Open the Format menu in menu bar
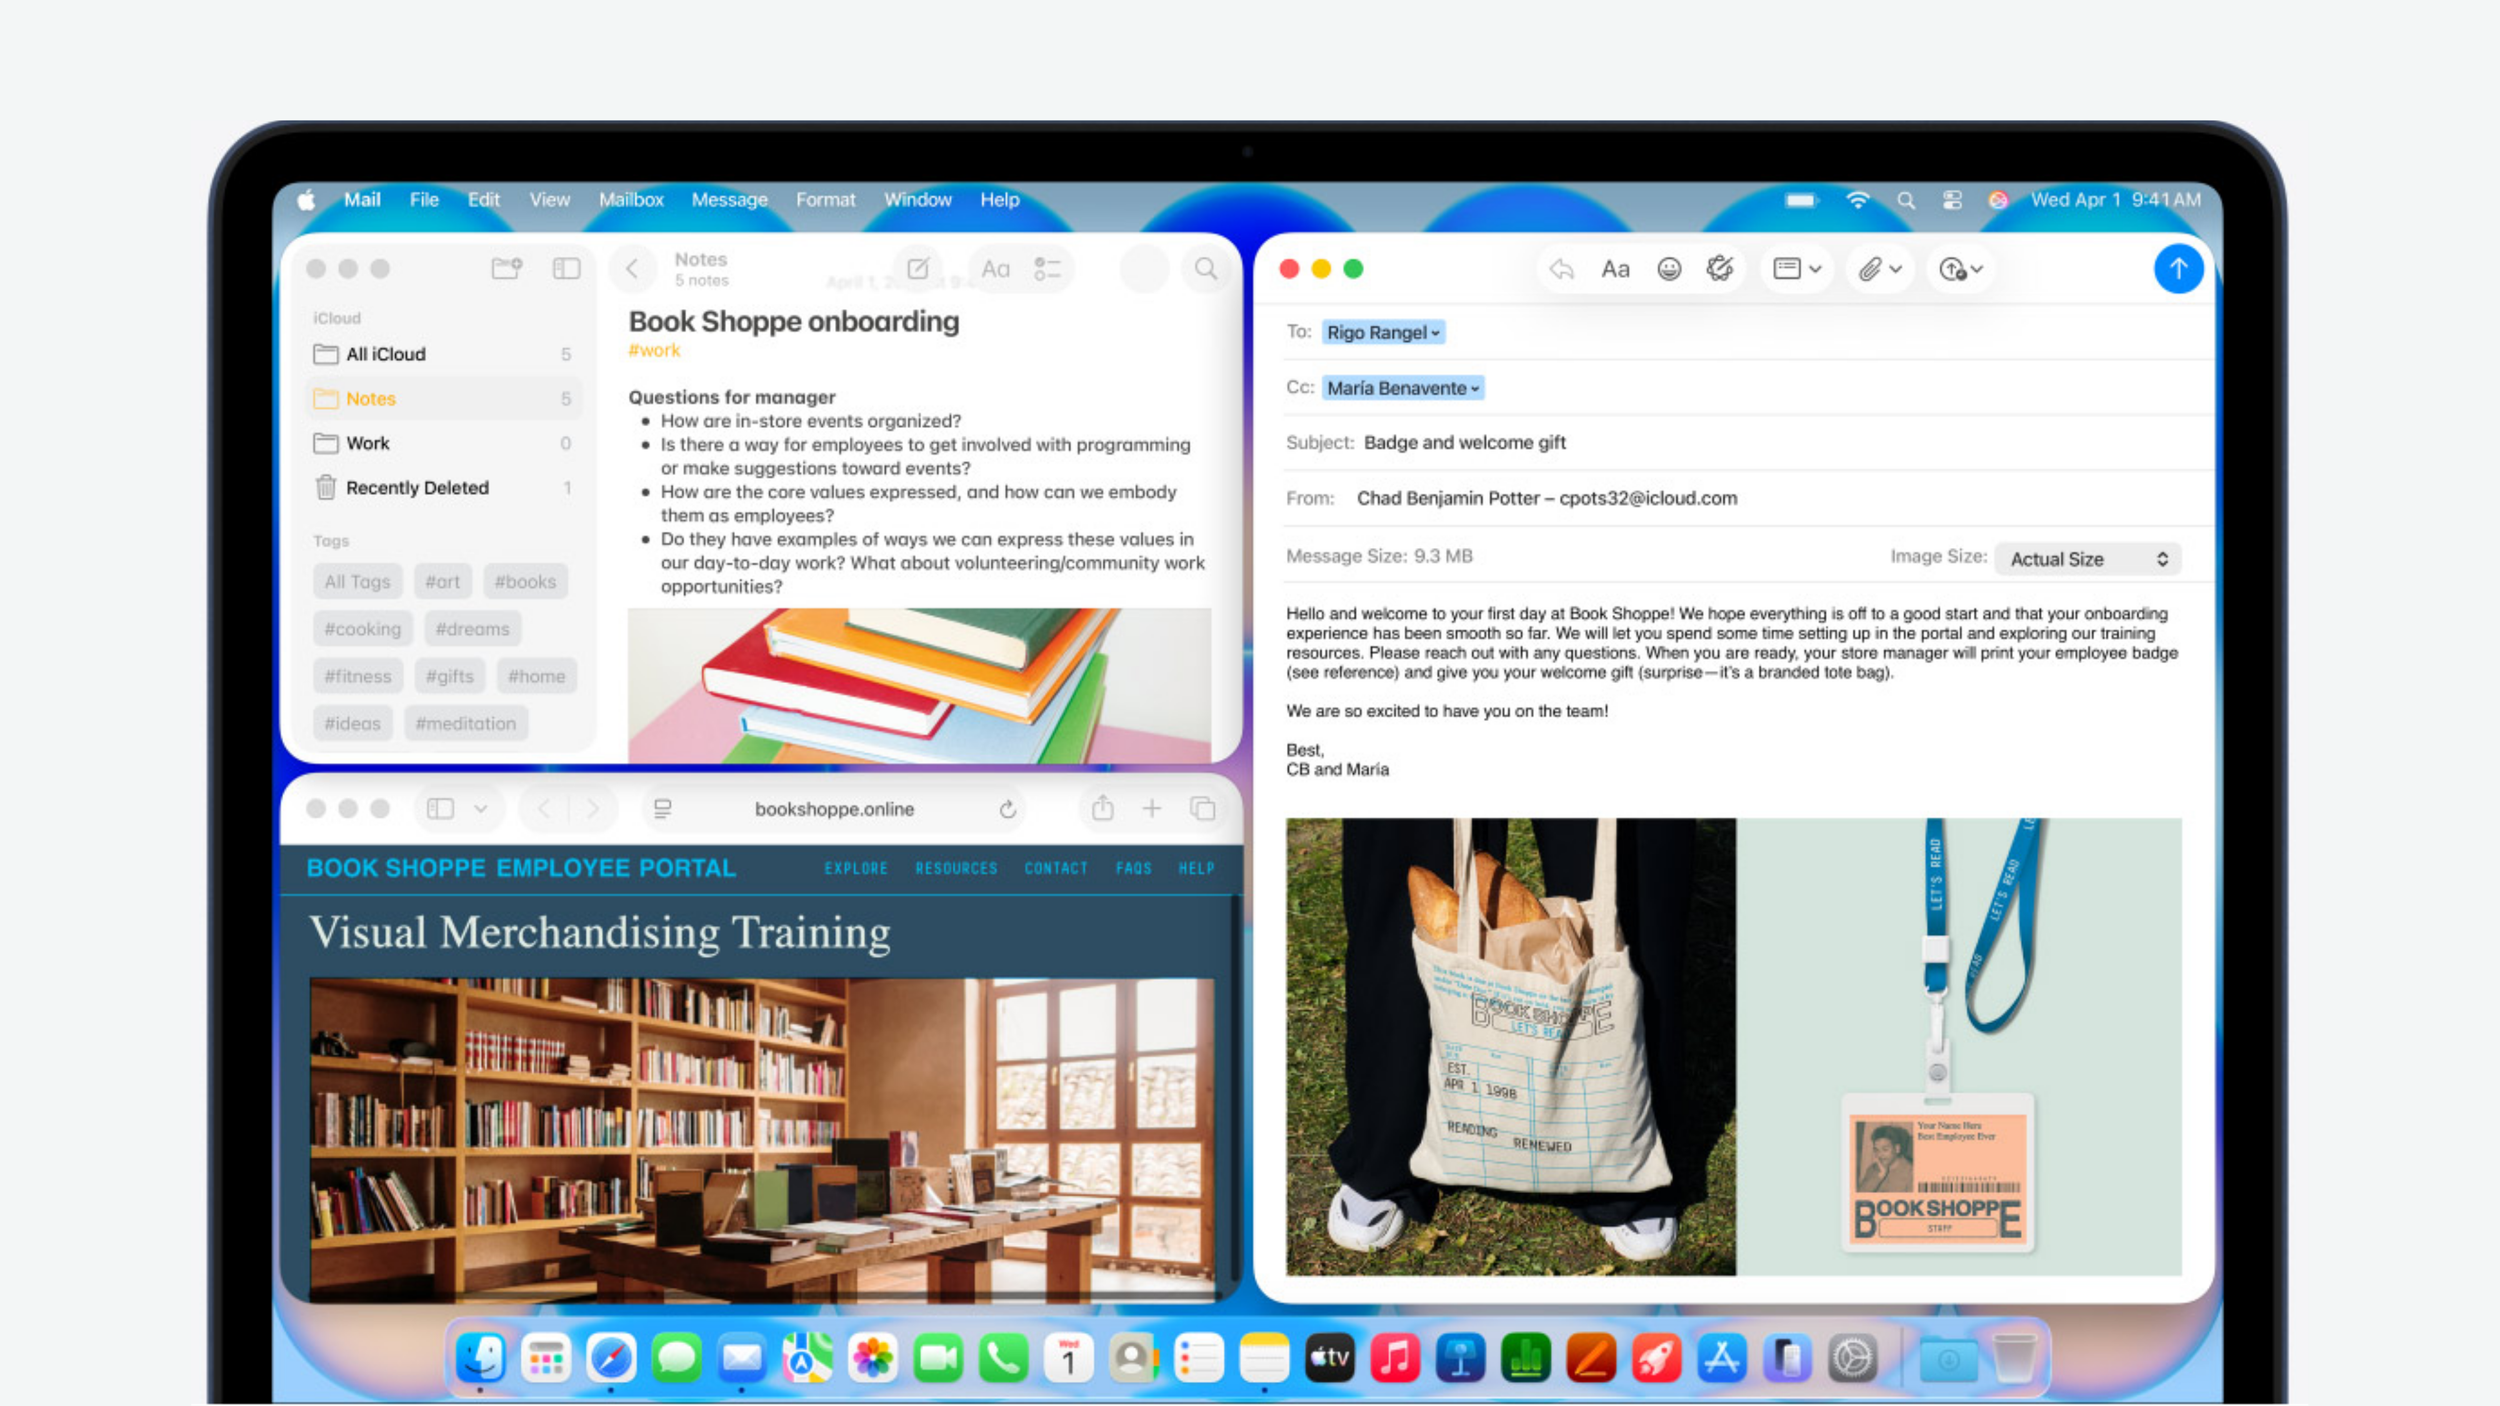Viewport: 2500px width, 1406px height. click(x=825, y=199)
